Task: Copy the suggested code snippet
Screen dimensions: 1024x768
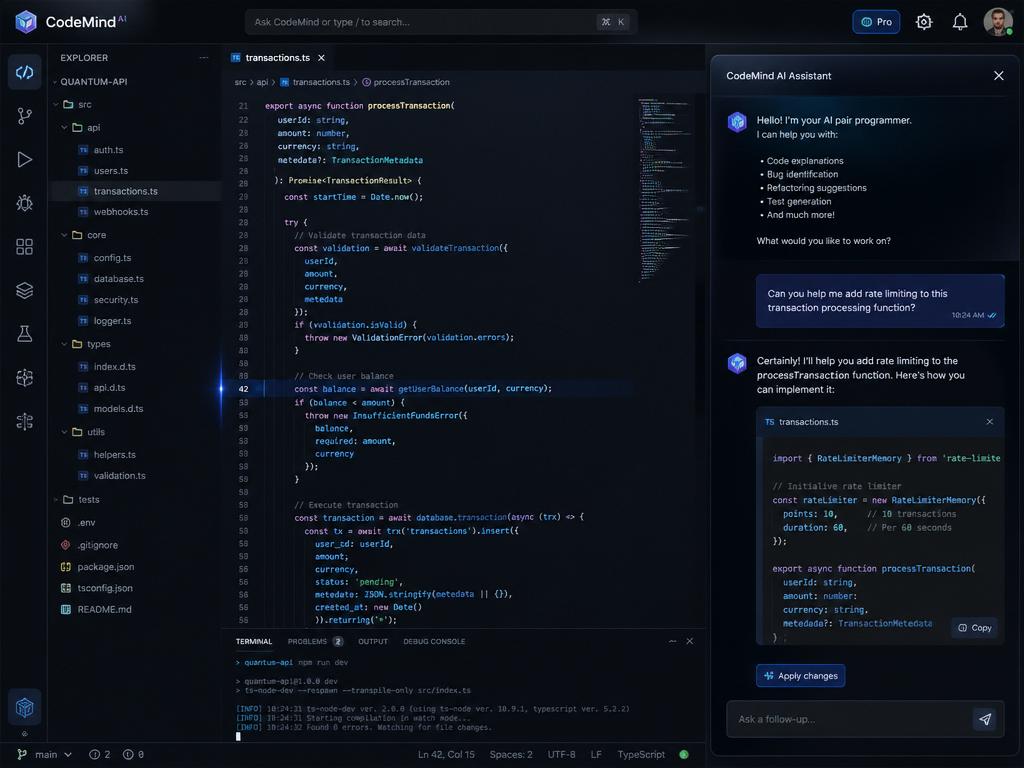Action: 974,628
